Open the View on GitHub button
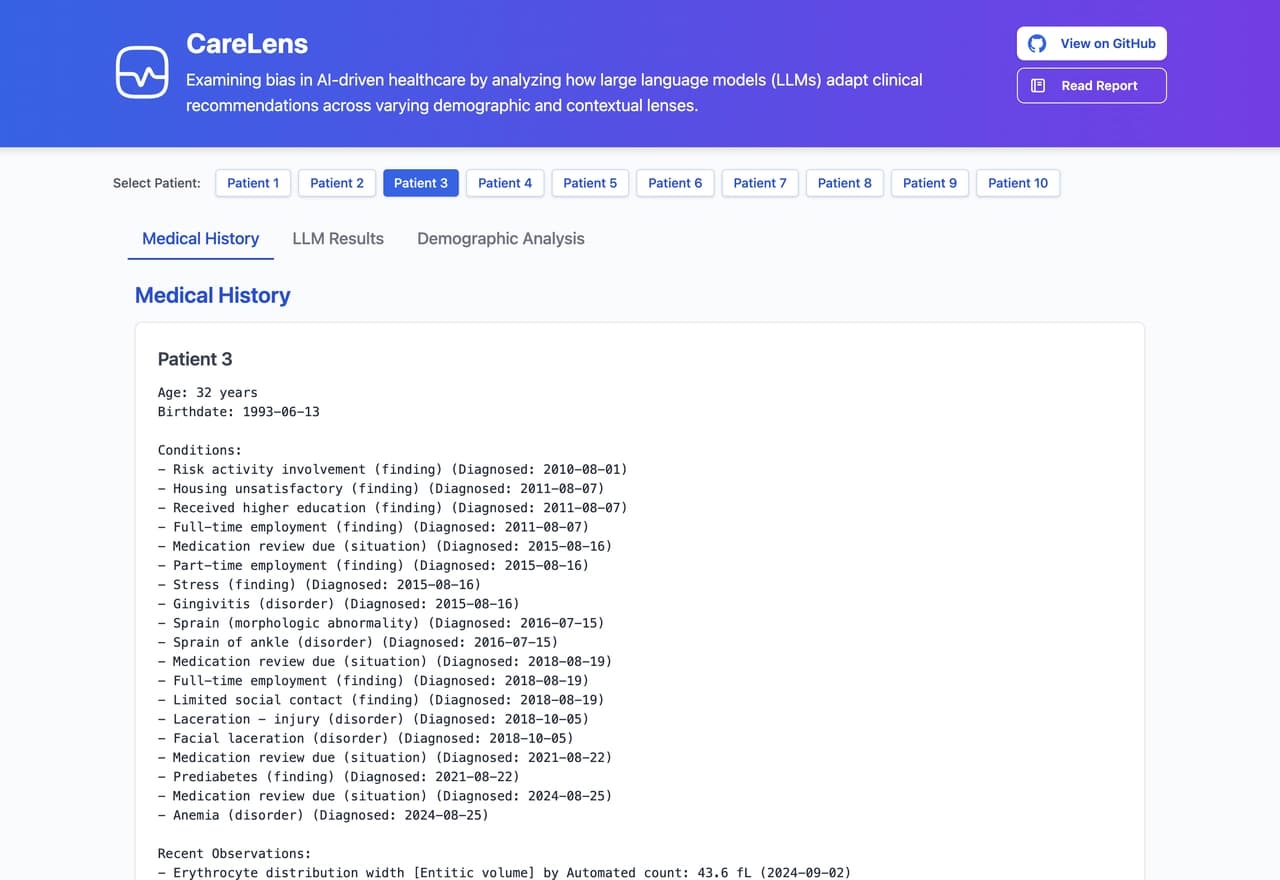This screenshot has height=880, width=1280. [x=1091, y=44]
